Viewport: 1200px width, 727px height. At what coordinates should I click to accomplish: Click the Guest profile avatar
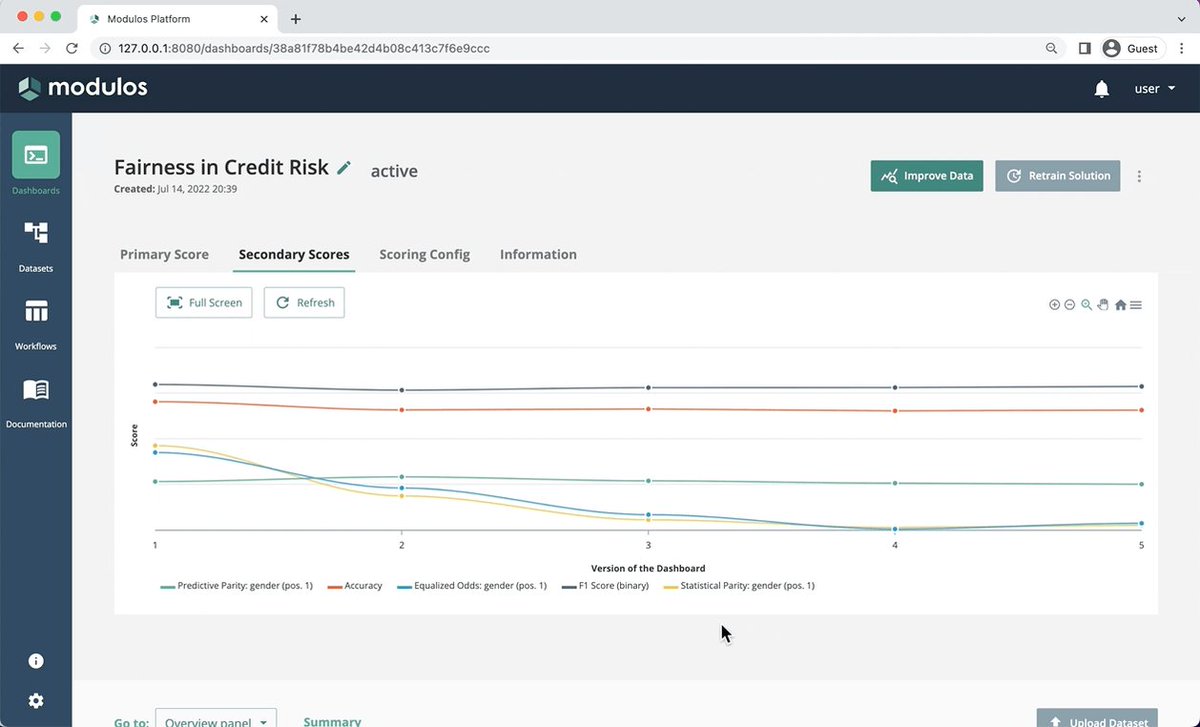pyautogui.click(x=1111, y=48)
